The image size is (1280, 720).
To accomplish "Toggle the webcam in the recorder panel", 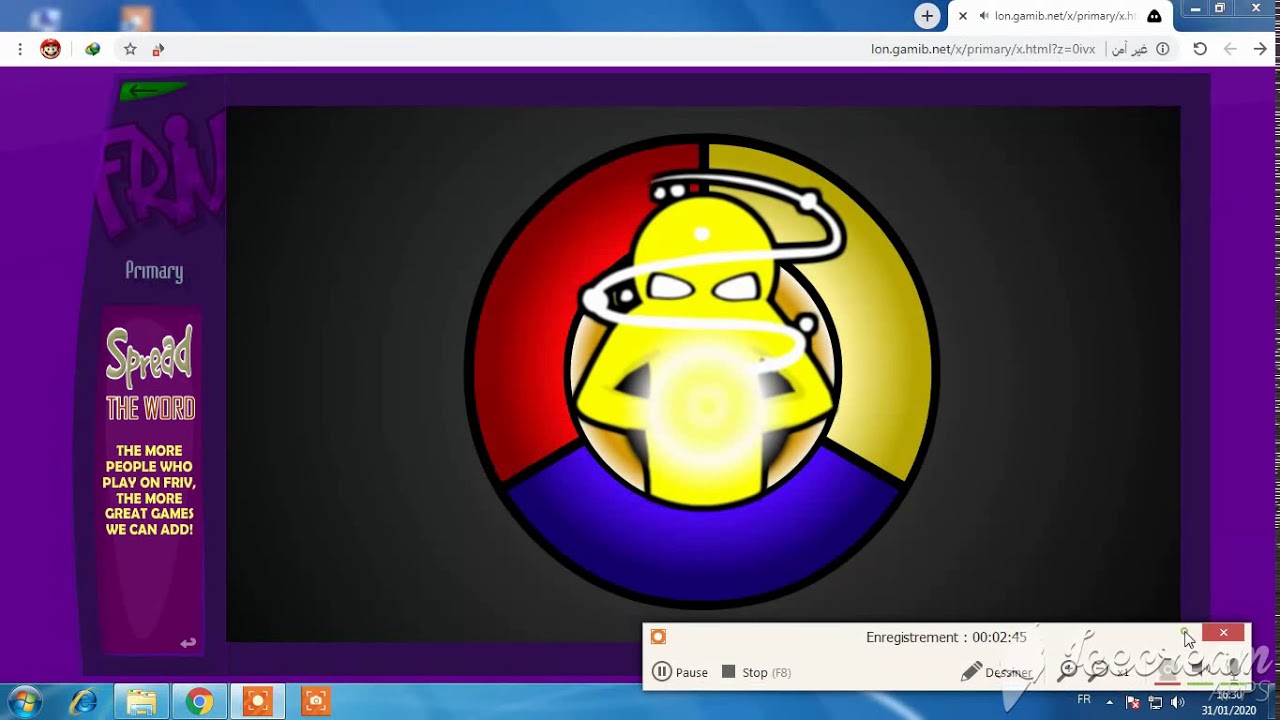I will 1167,671.
